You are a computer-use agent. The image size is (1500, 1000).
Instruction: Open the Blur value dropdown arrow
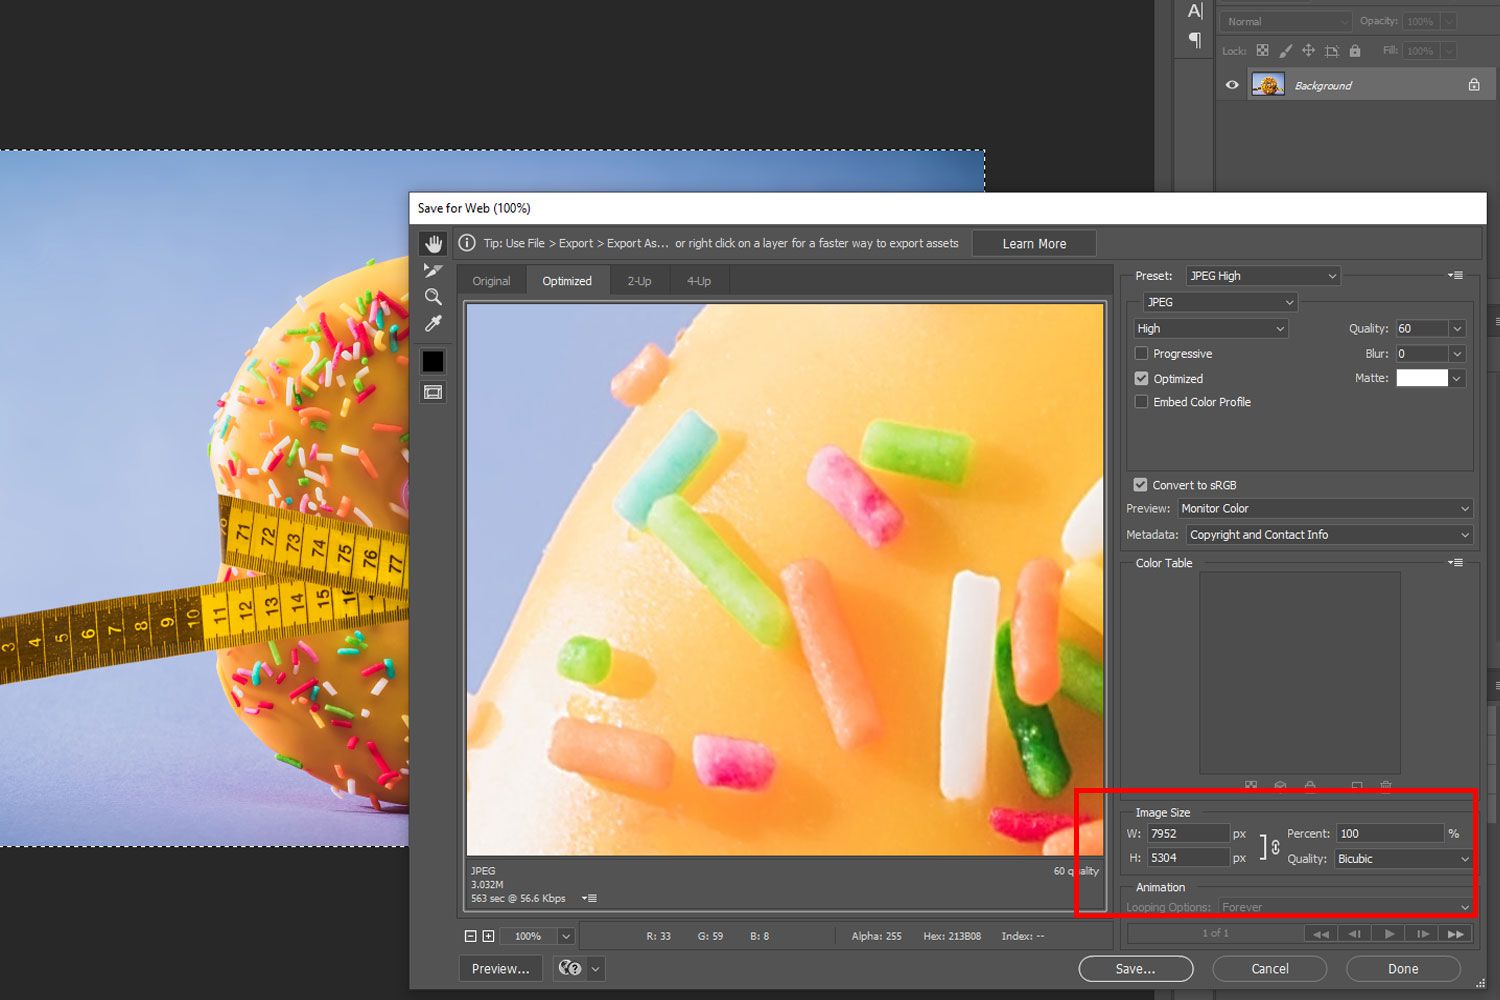(1457, 354)
